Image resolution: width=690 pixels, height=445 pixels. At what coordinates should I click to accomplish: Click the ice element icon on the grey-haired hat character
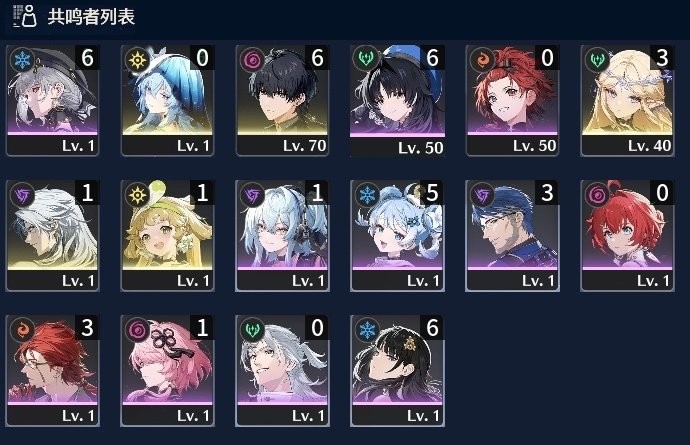[22, 59]
